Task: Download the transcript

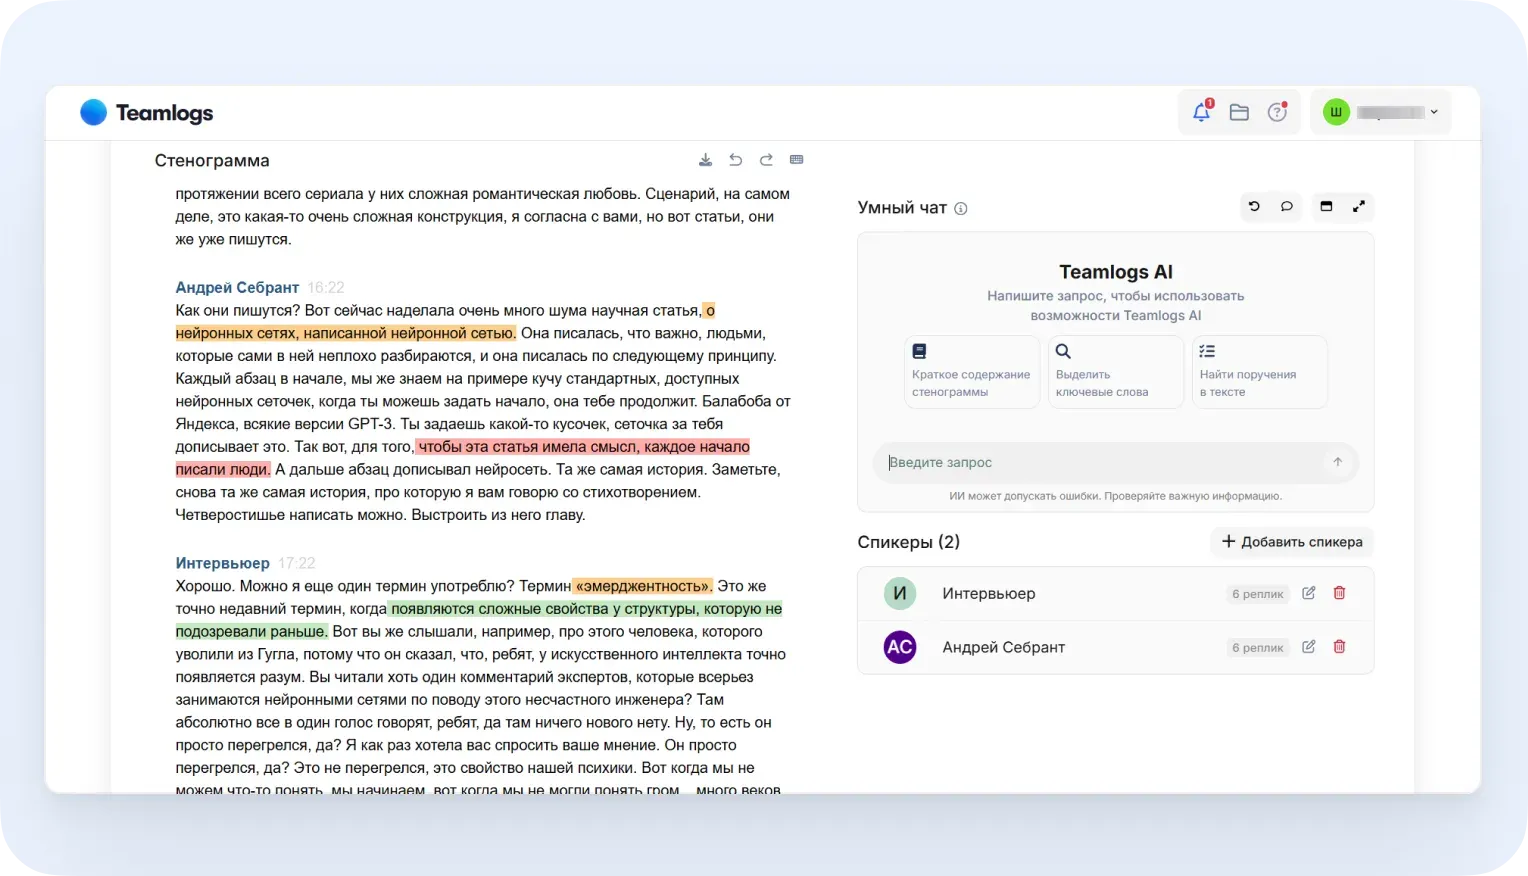Action: coord(705,160)
